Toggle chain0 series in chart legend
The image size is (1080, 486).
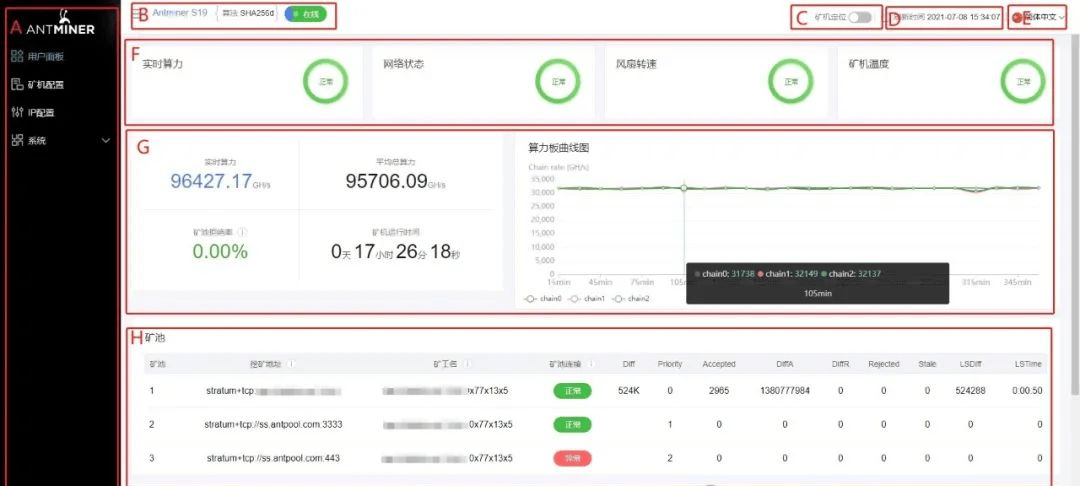(544, 298)
